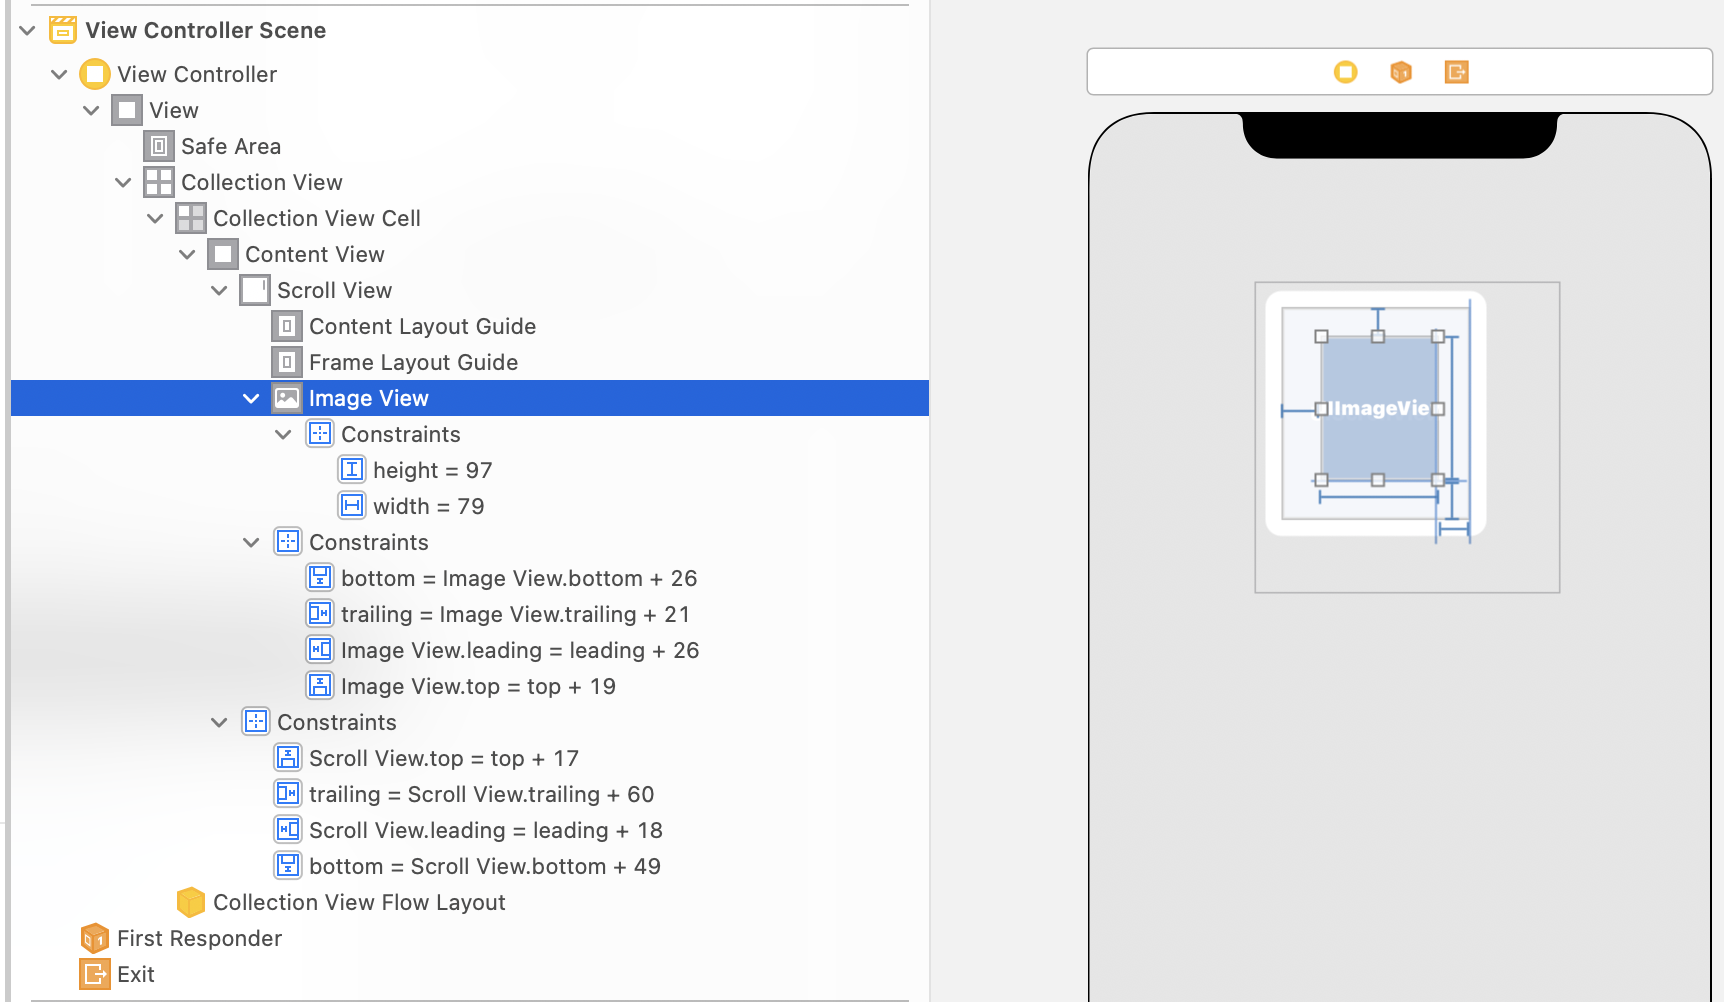This screenshot has width=1724, height=1002.
Task: Select the First Responder label
Action: [x=199, y=938]
